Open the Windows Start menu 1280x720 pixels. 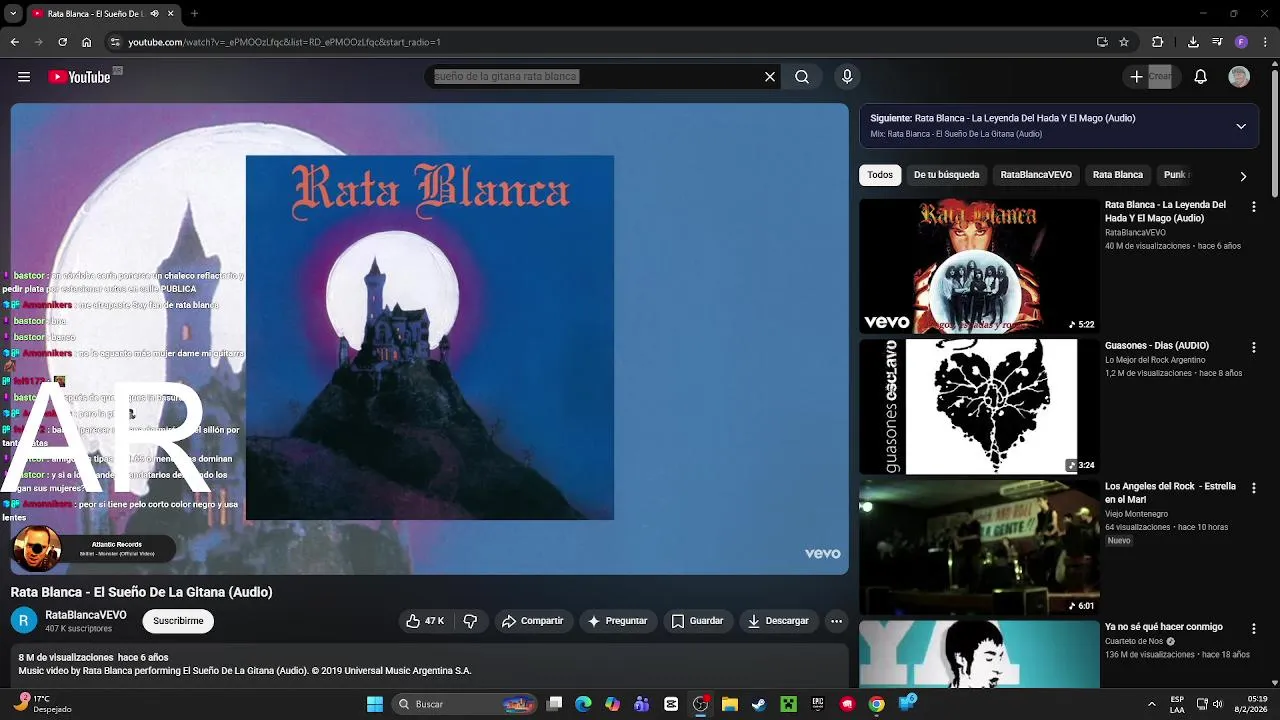(x=375, y=704)
